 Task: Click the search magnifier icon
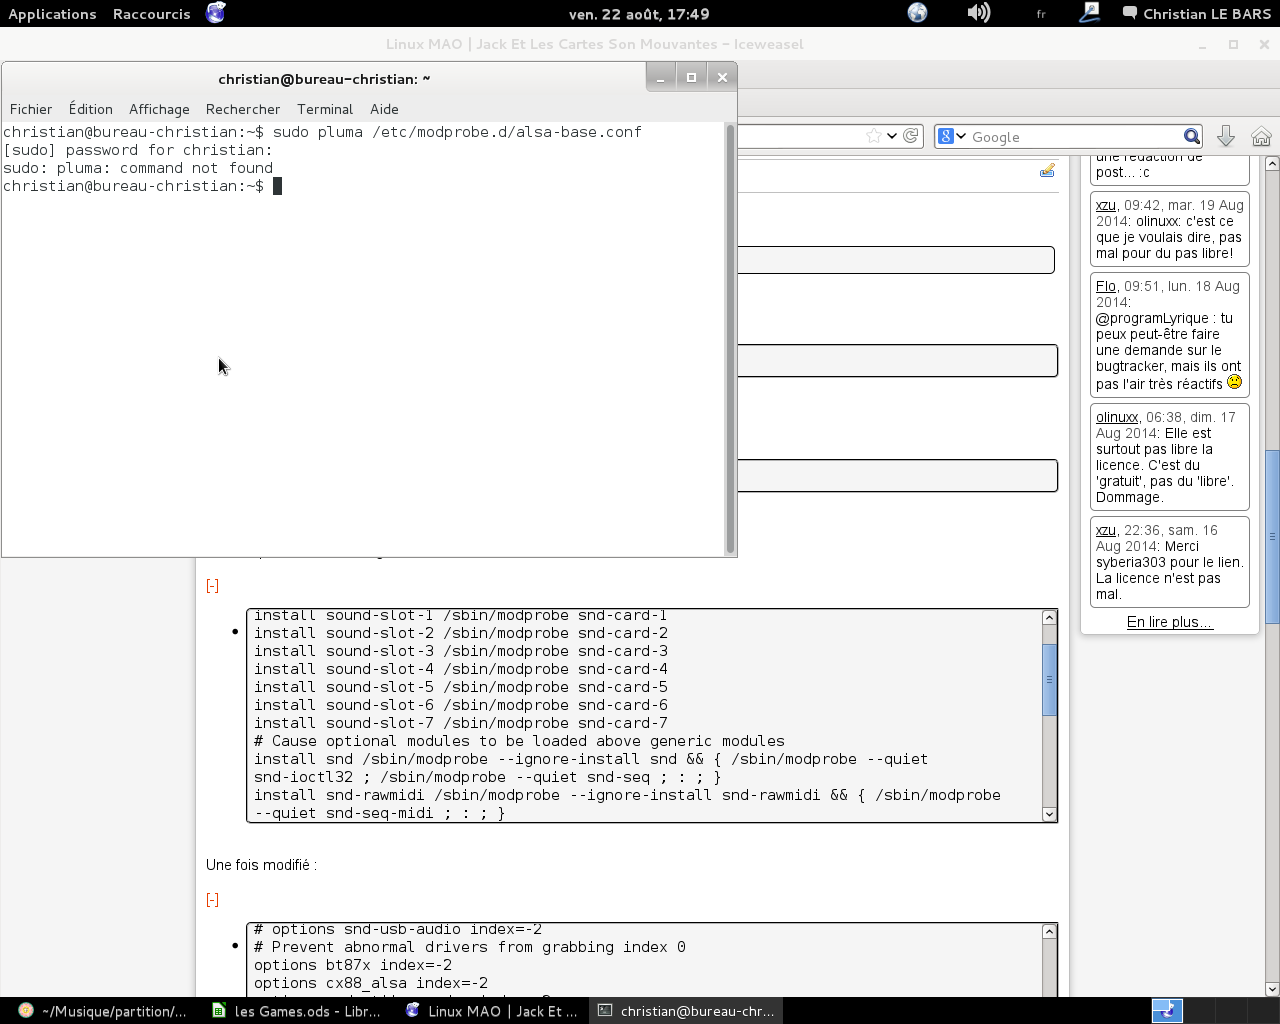point(1192,137)
